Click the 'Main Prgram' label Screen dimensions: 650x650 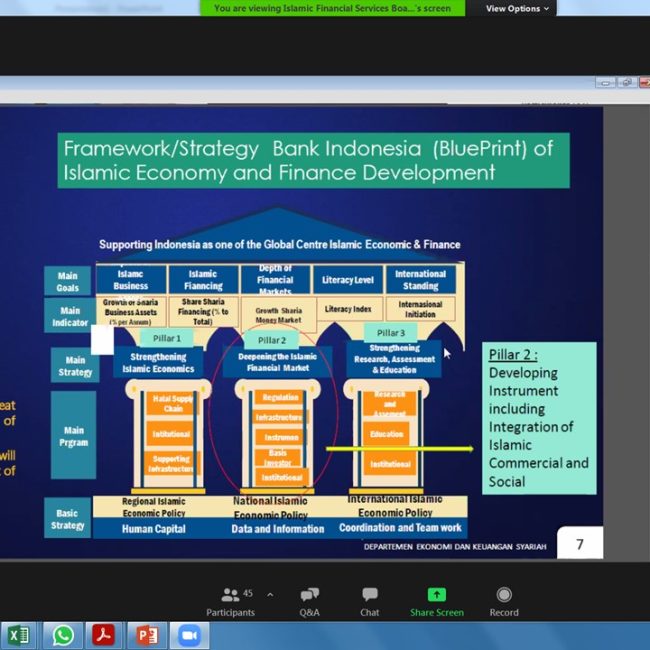coord(73,435)
